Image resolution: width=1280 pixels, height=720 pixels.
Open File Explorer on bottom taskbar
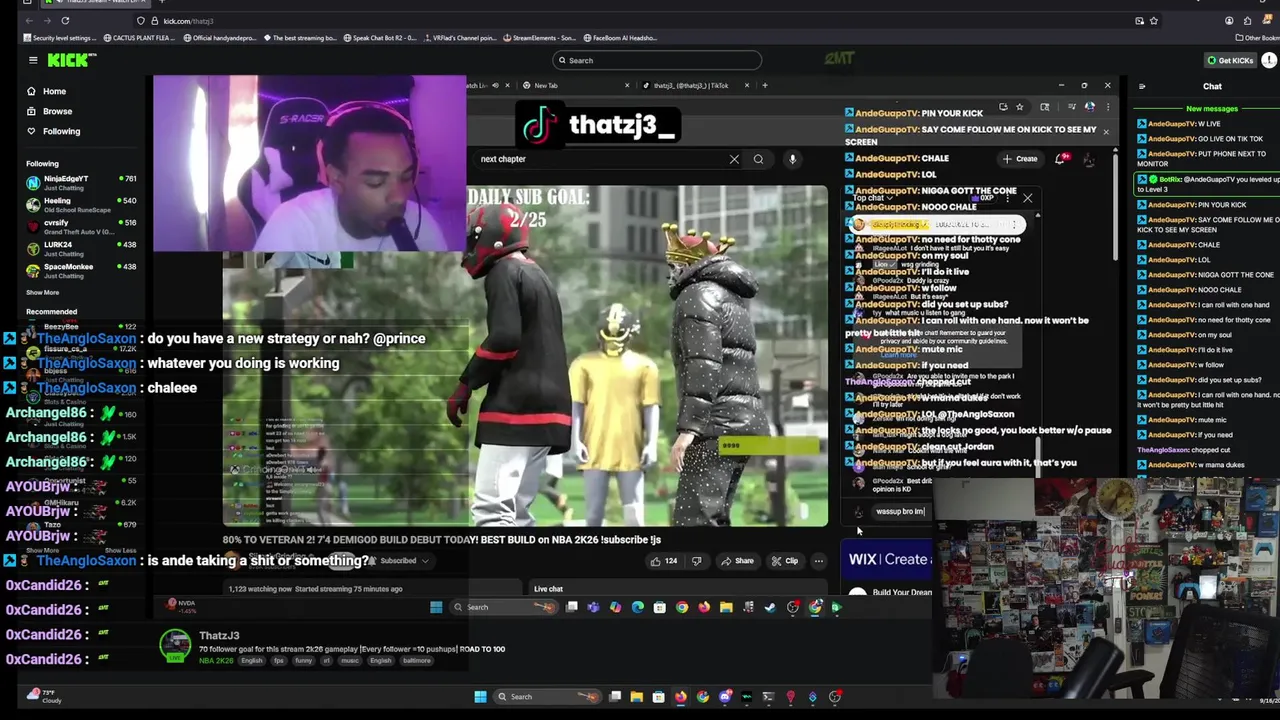tap(636, 697)
